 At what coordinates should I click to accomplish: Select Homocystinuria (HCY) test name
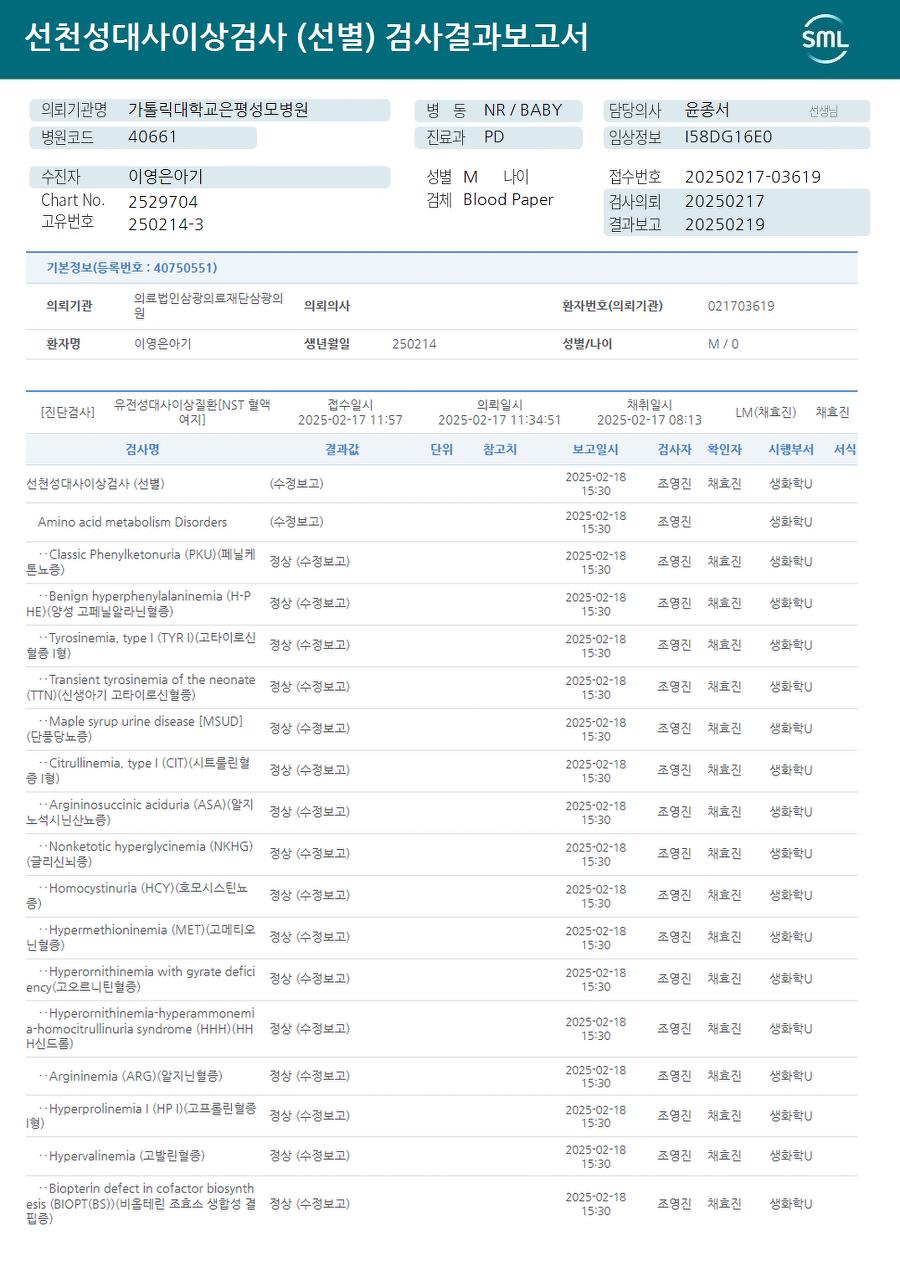coord(137,895)
